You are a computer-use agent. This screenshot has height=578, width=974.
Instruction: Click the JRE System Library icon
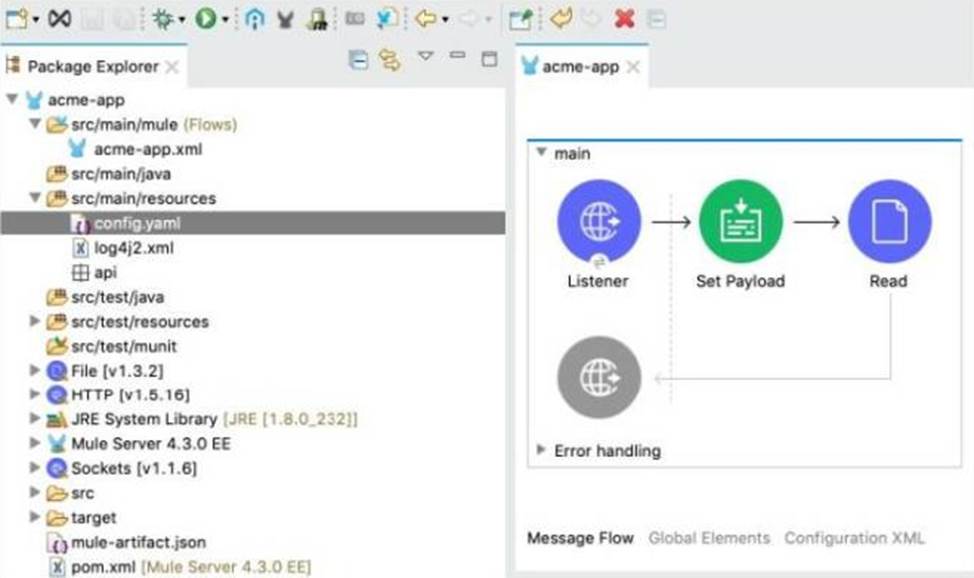coord(57,420)
